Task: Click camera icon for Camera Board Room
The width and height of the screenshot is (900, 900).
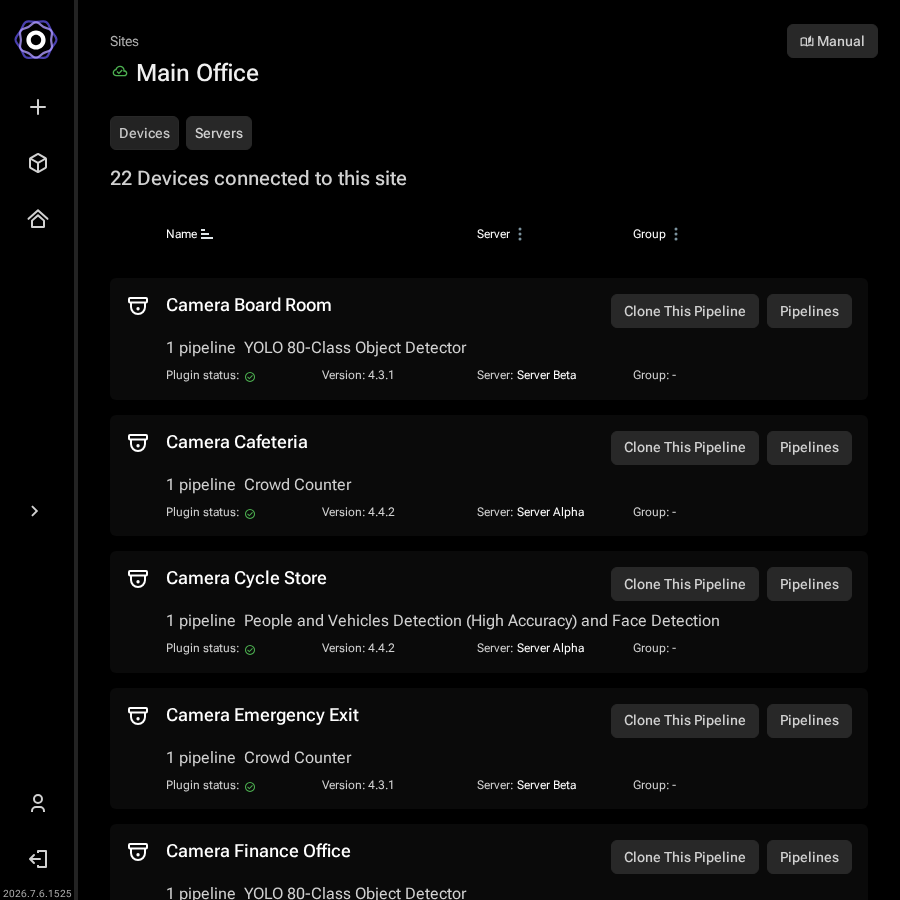Action: point(138,305)
